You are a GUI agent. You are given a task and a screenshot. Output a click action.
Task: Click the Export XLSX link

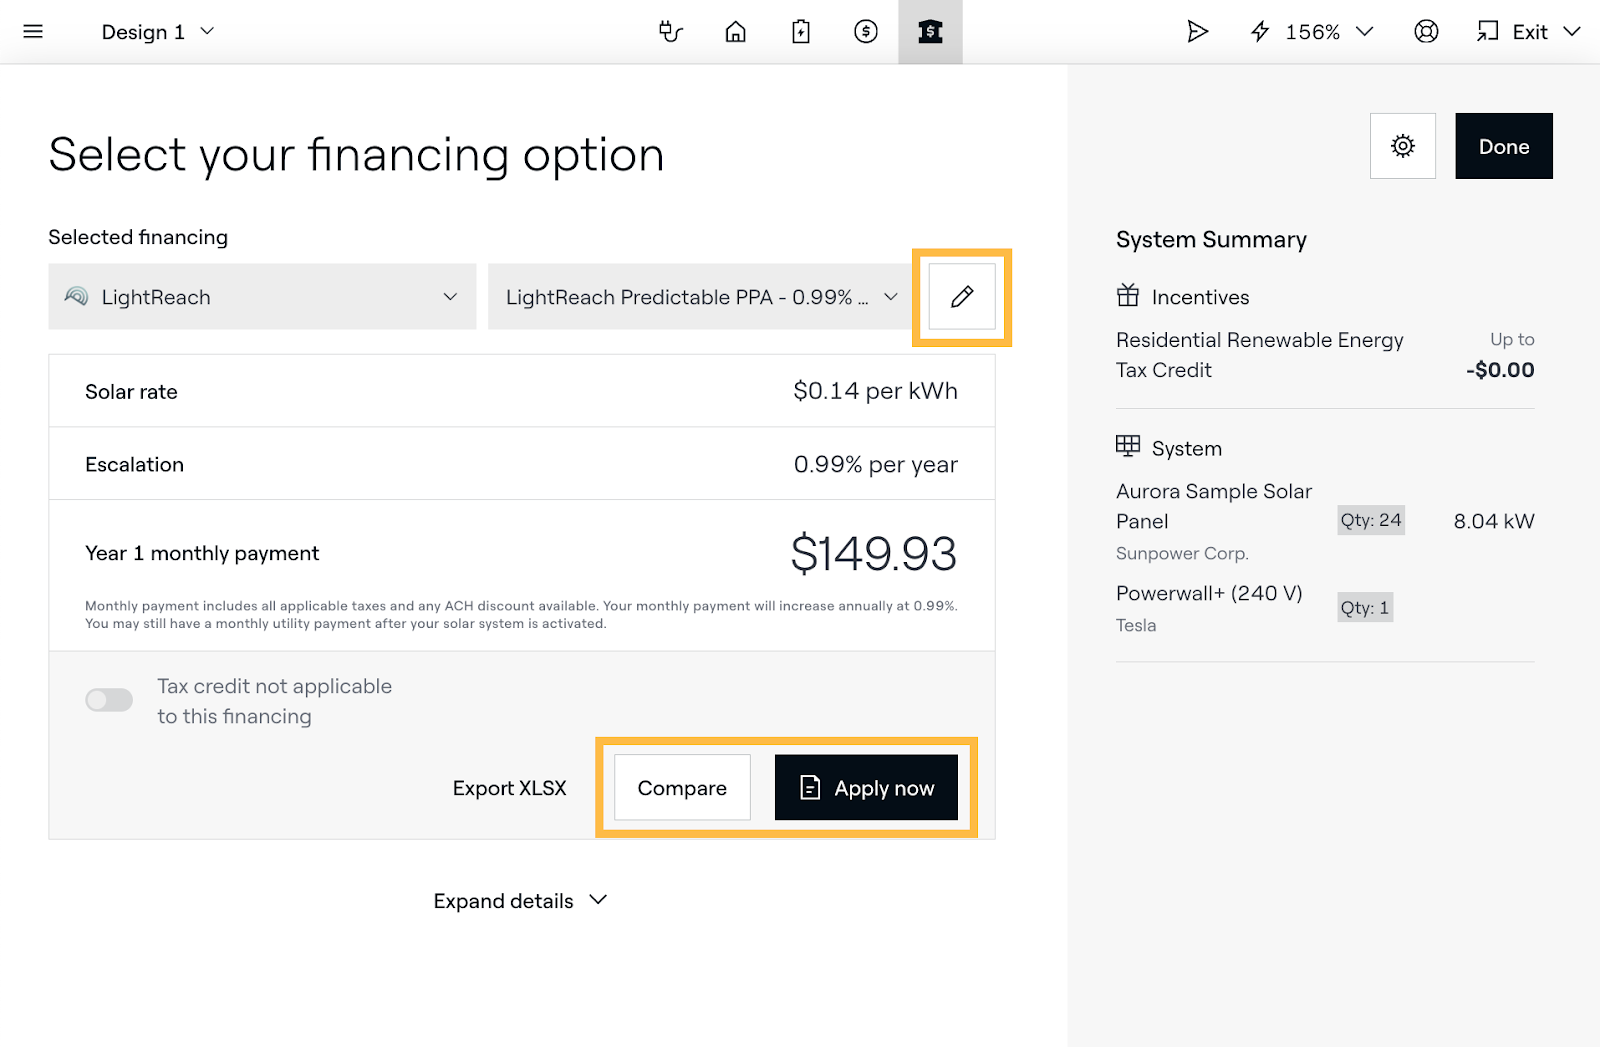[509, 788]
